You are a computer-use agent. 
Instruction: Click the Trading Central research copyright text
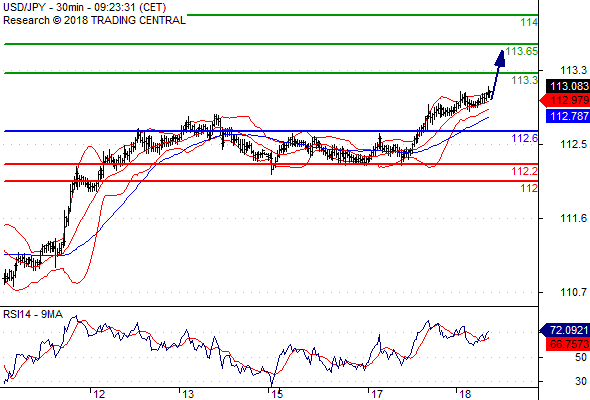tap(94, 20)
